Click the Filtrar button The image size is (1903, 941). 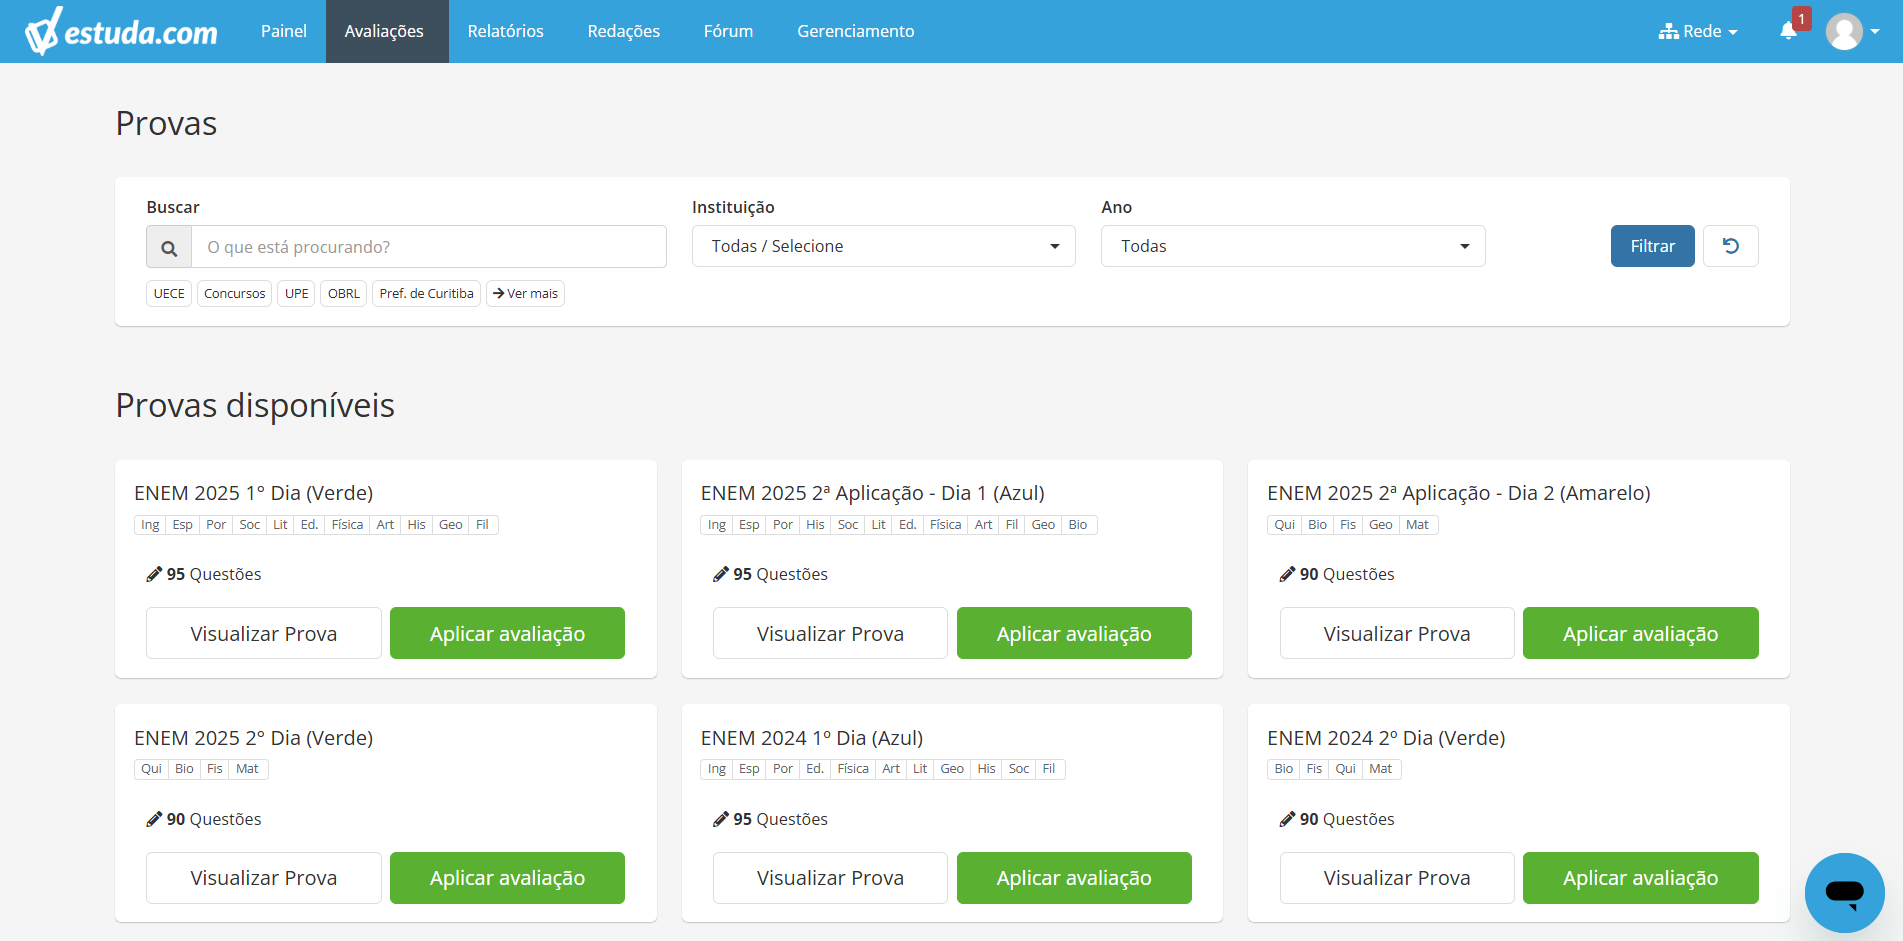point(1652,246)
